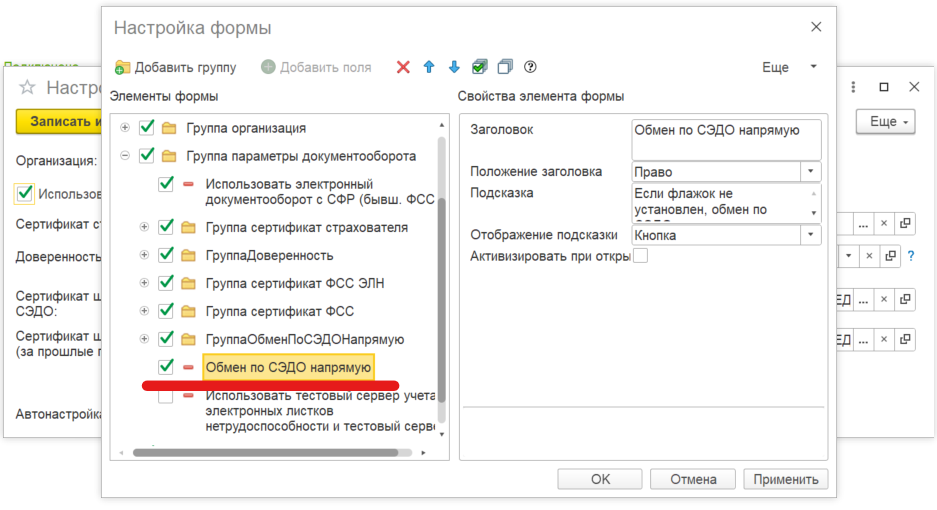Move the element down with the blue down arrow
937x510 pixels.
(454, 67)
